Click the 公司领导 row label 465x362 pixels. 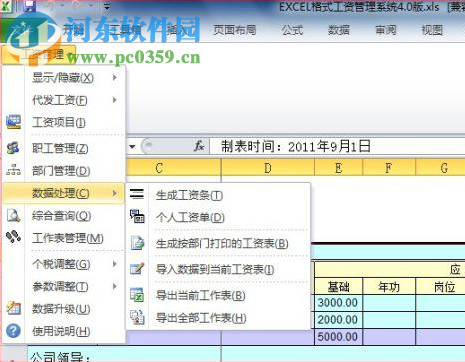point(60,357)
